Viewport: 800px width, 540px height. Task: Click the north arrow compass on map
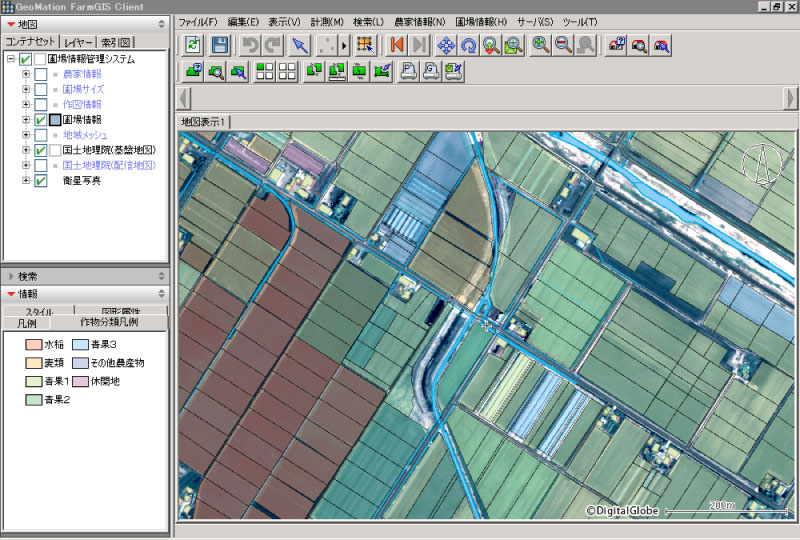click(761, 163)
